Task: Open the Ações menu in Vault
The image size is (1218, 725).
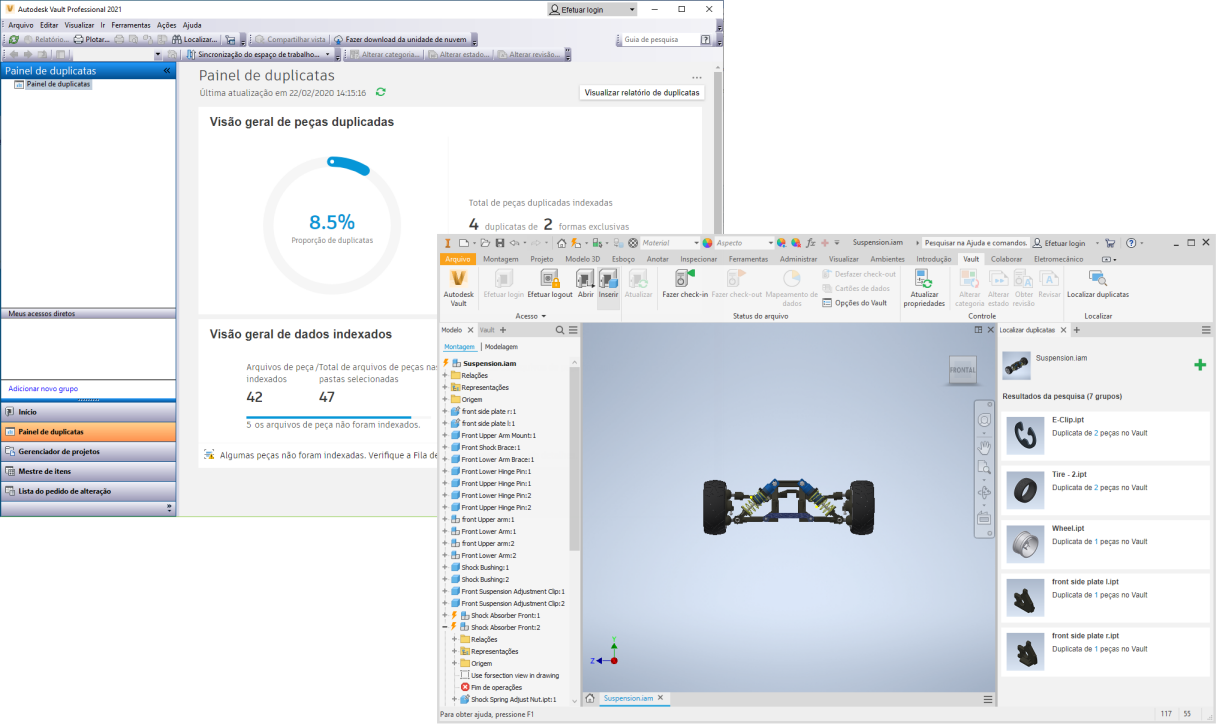Action: [x=167, y=25]
